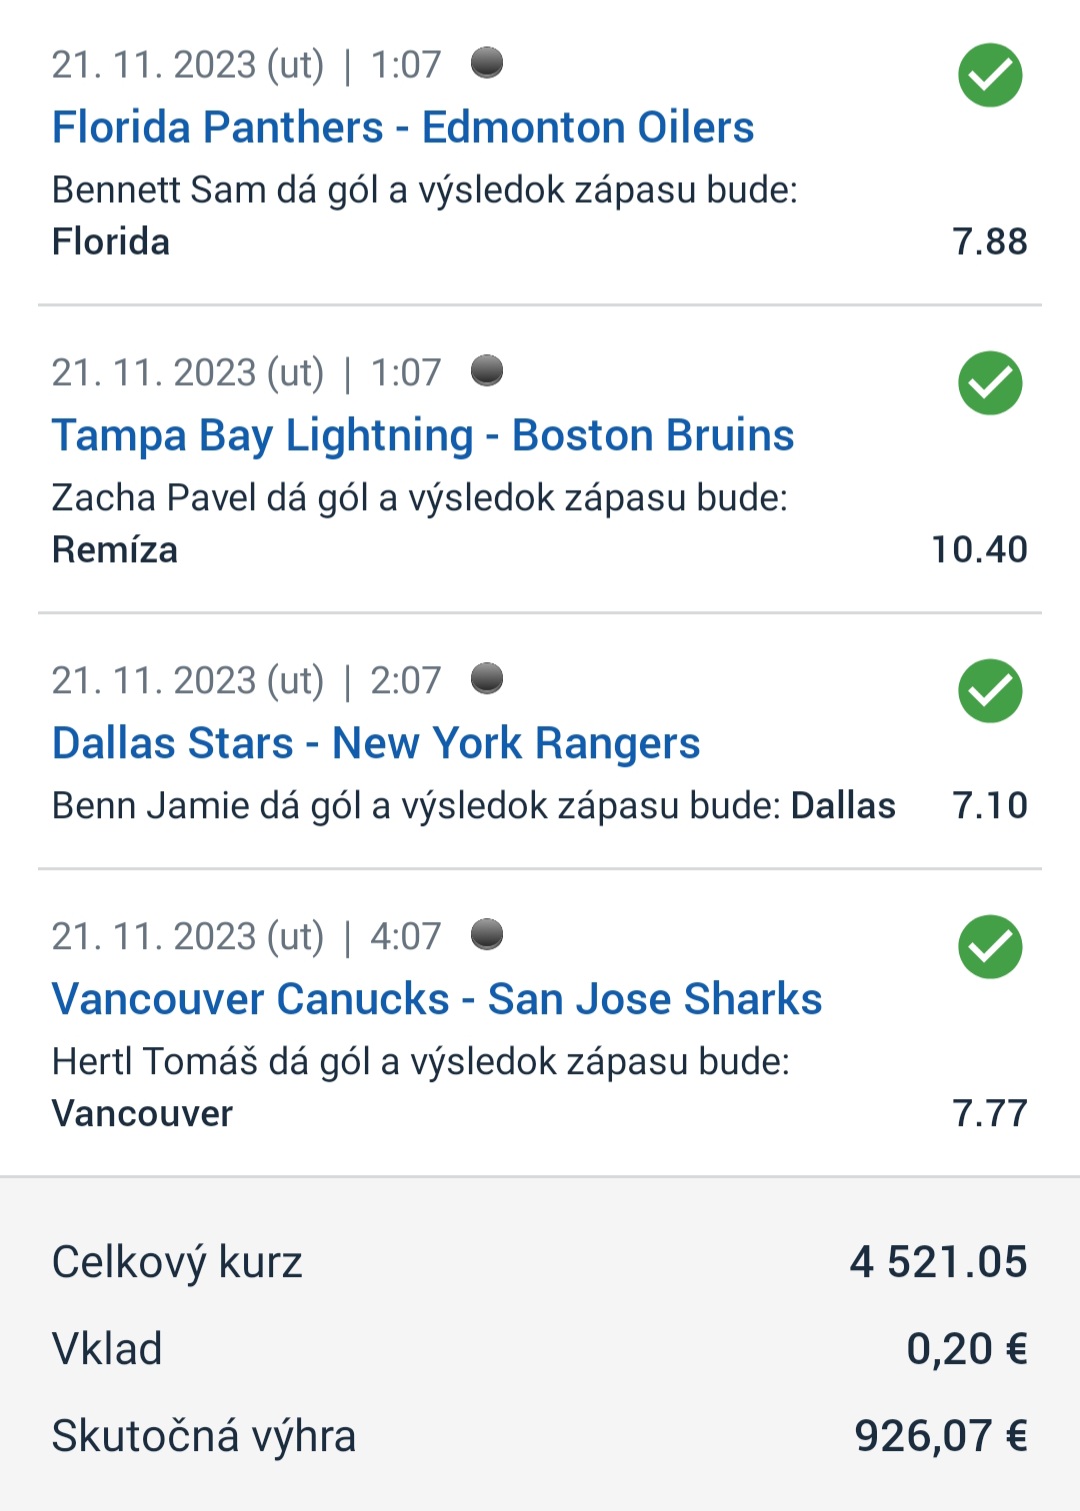Click the Celkový kurz value 4 521.05
The width and height of the screenshot is (1080, 1511).
pyautogui.click(x=939, y=1263)
